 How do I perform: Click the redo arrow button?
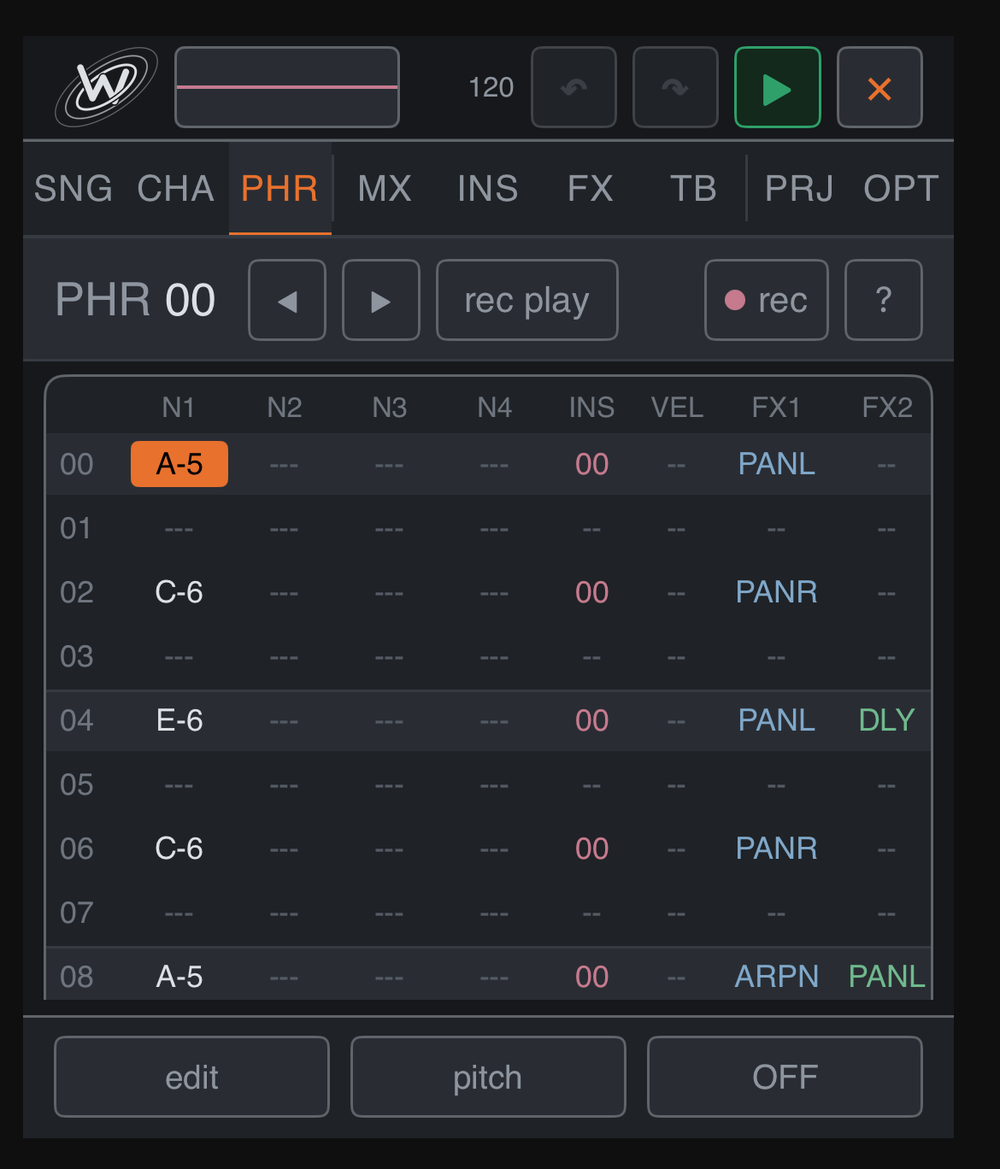pyautogui.click(x=675, y=87)
